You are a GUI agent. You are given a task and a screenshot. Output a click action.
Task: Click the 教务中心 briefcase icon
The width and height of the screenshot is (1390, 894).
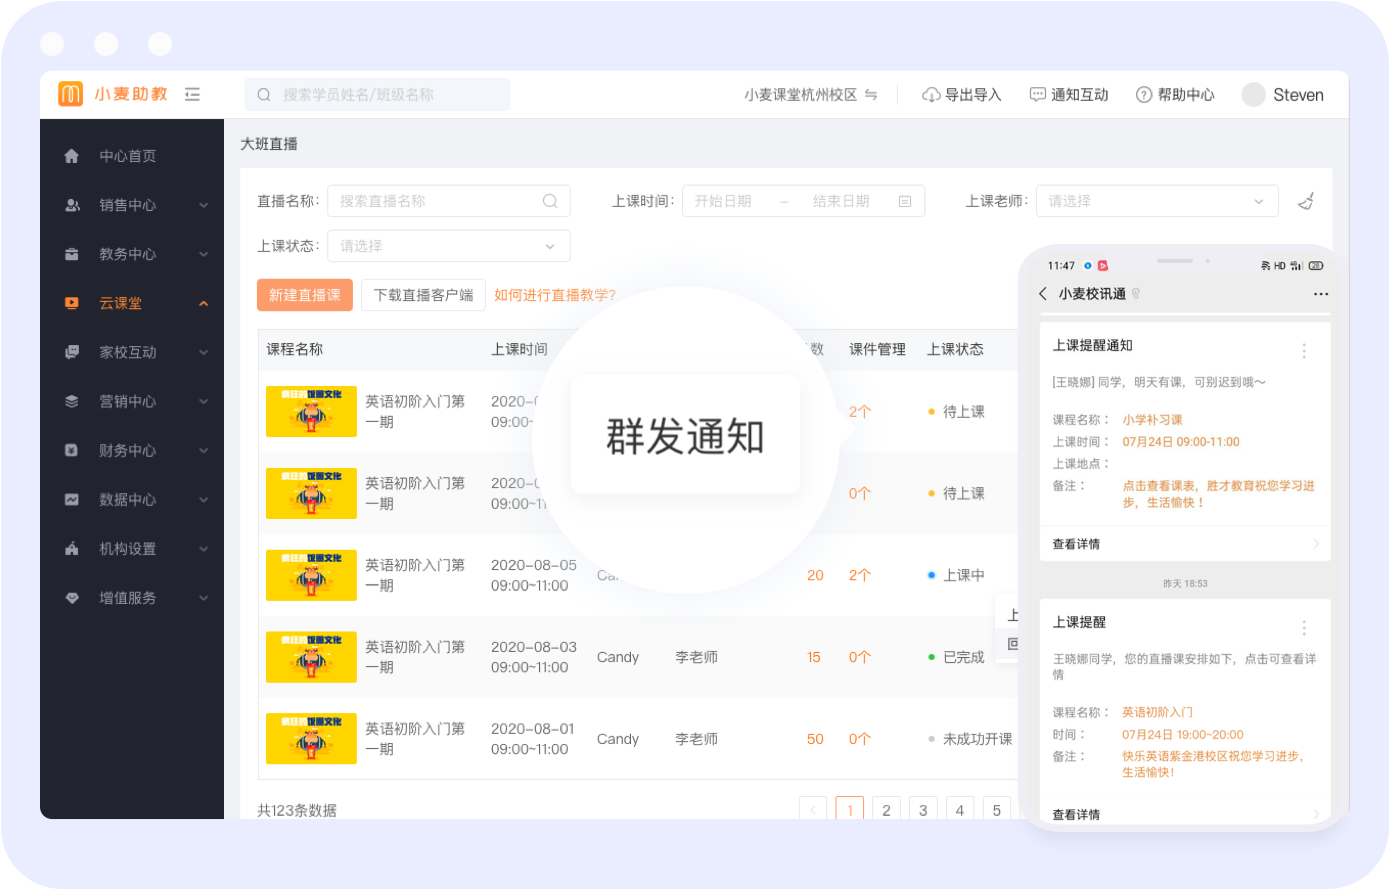[72, 254]
